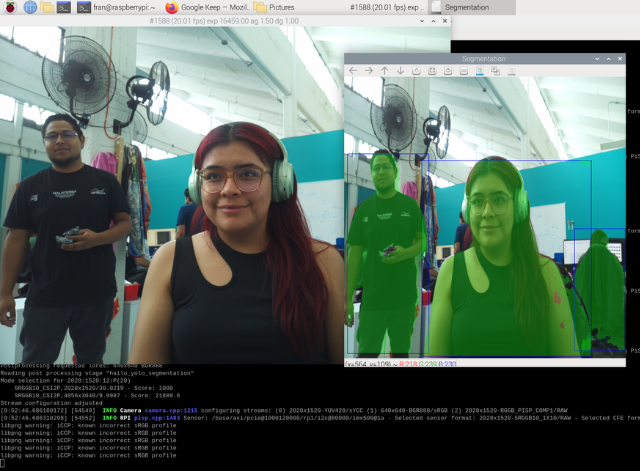The image size is (640, 471).
Task: Reset Segmentation zoom to original size
Action: coord(416,71)
